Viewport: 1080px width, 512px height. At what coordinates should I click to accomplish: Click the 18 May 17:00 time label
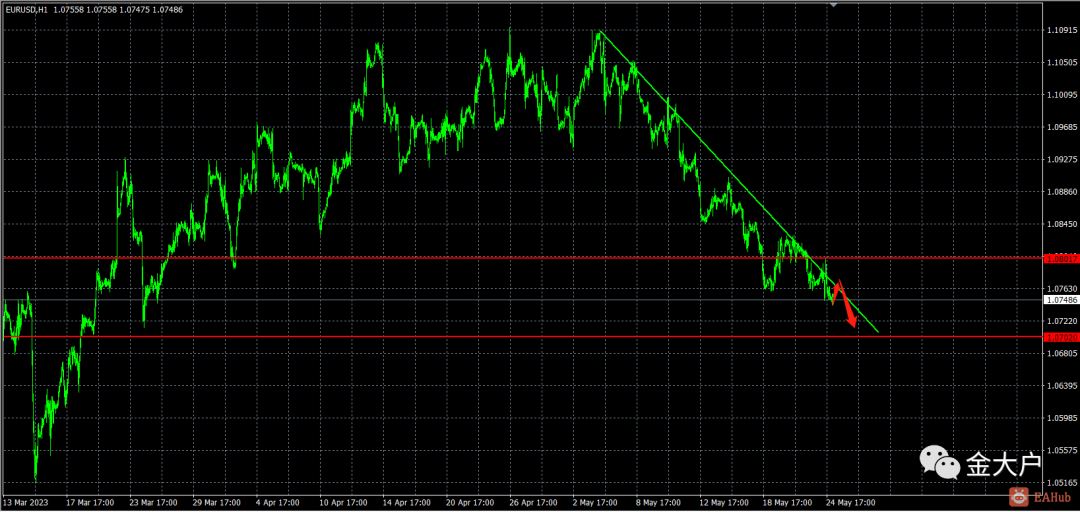coord(785,502)
